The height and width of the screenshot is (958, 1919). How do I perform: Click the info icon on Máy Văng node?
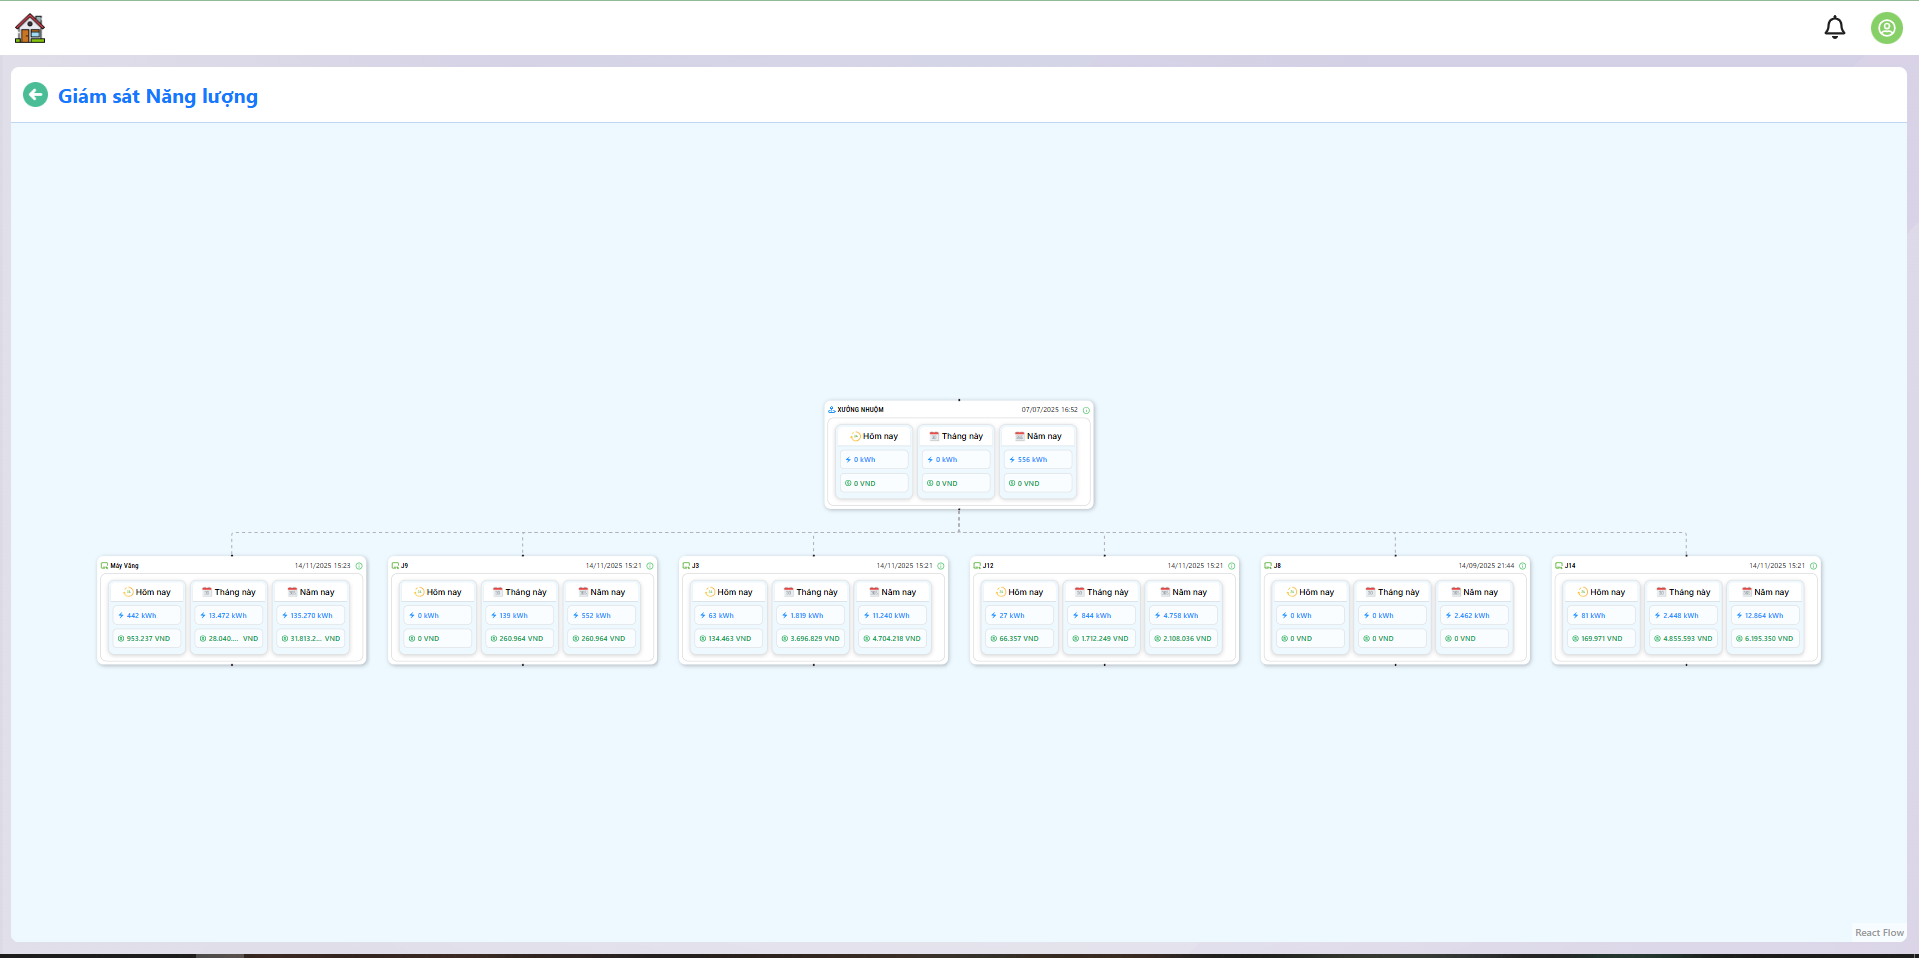pos(359,566)
